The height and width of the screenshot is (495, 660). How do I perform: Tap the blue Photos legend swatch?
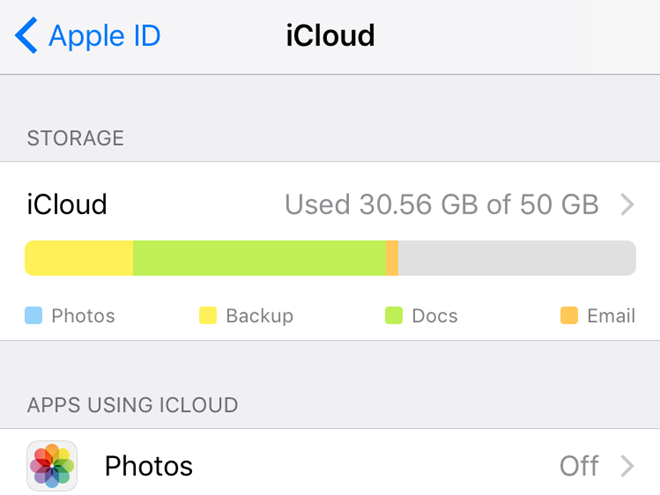click(34, 316)
